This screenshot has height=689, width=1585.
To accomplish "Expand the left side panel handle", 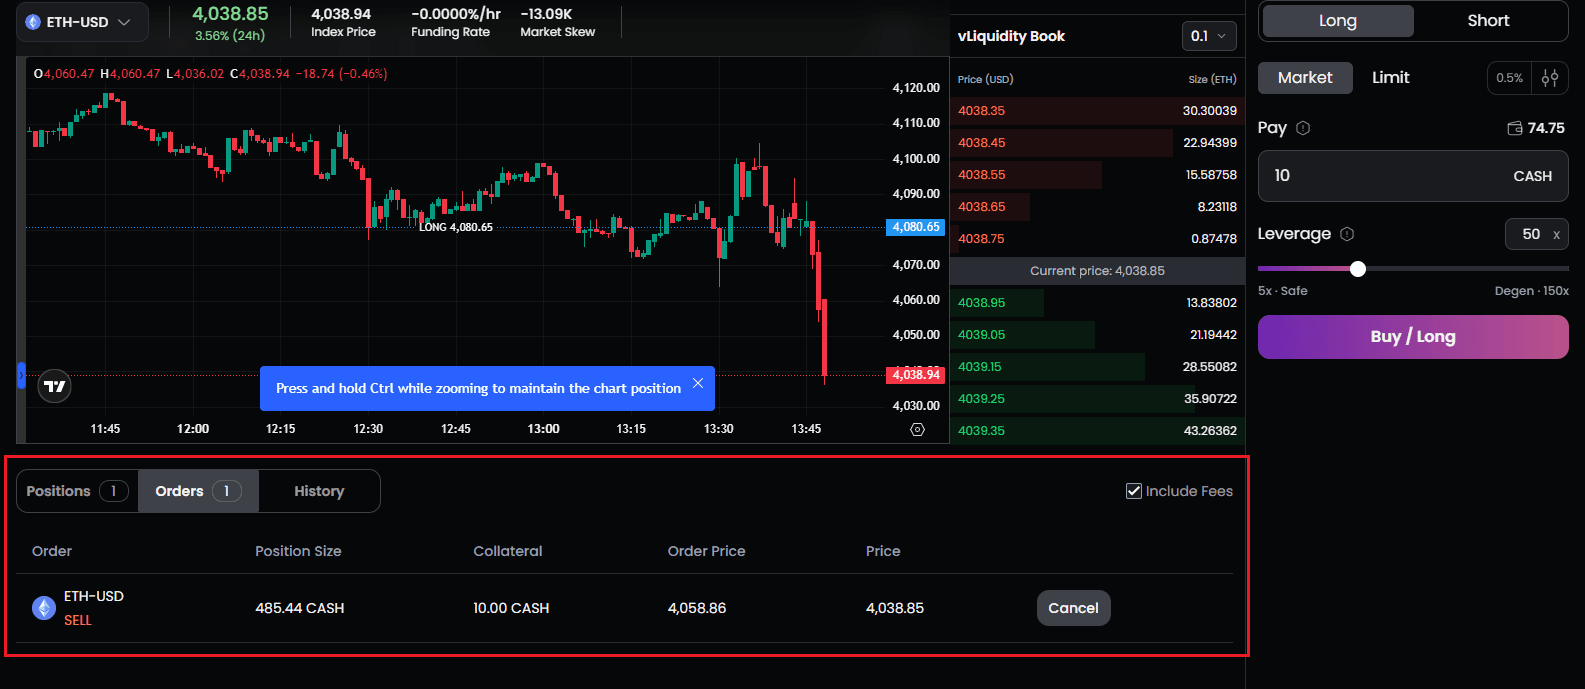I will [x=21, y=376].
